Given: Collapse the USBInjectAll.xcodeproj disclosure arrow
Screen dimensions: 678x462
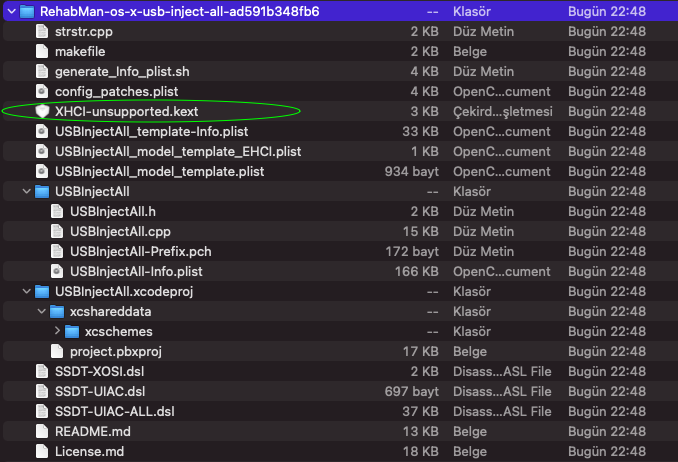Looking at the screenshot, I should [25, 291].
